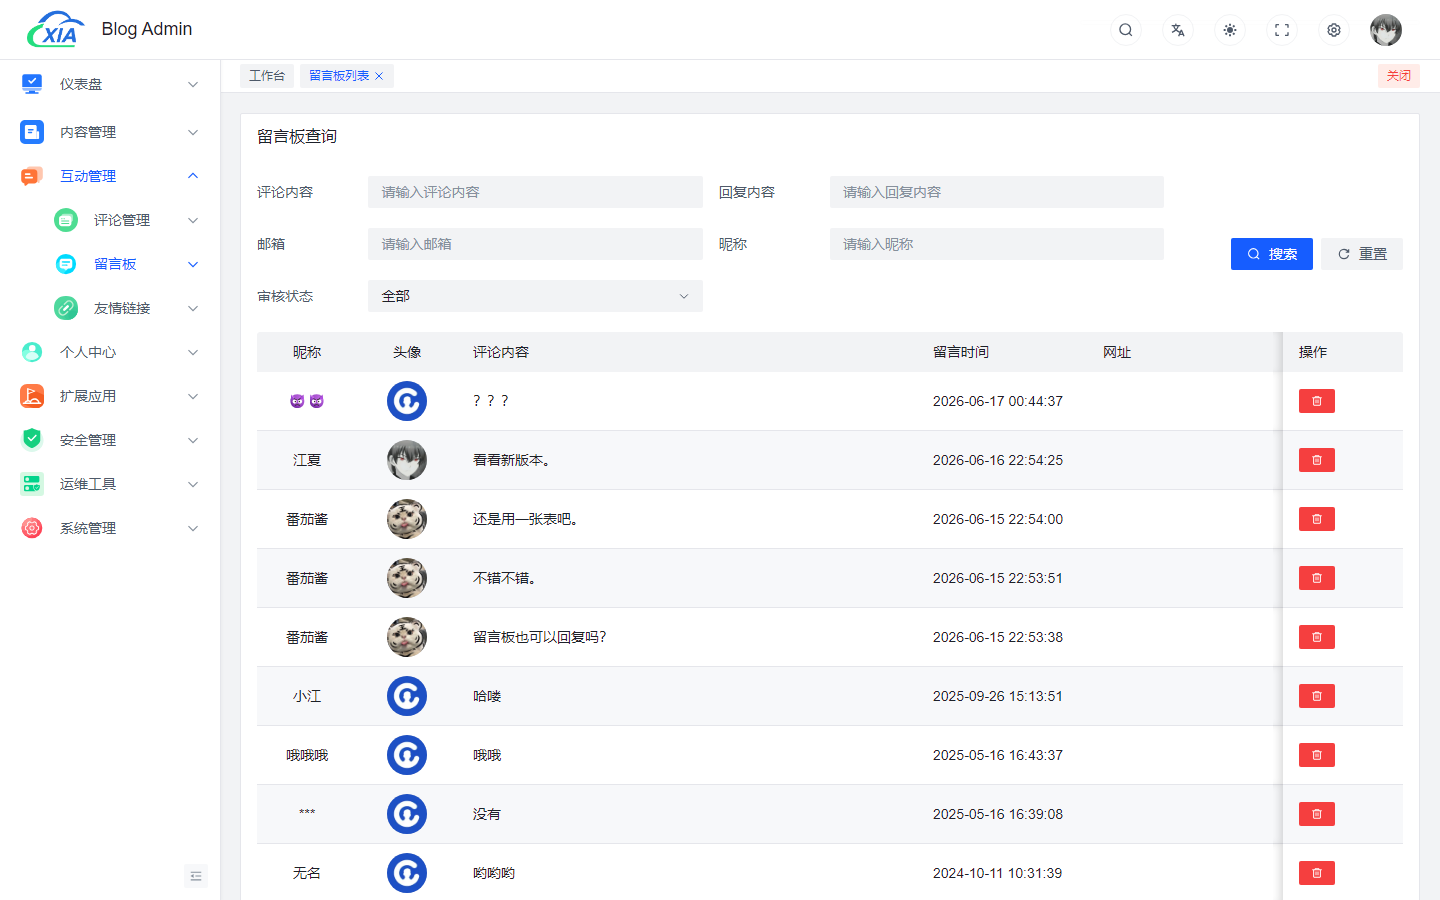
Task: Delete the message with content ? ? ?
Action: coord(1317,401)
